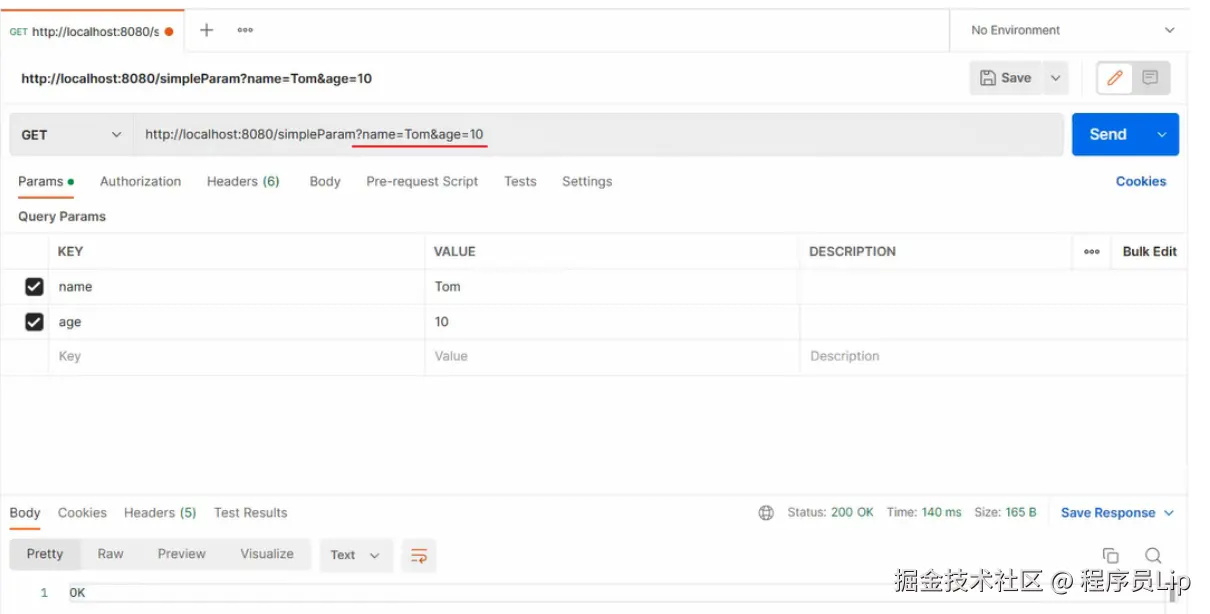Select the Preview view button
The height and width of the screenshot is (614, 1210).
[x=181, y=554]
